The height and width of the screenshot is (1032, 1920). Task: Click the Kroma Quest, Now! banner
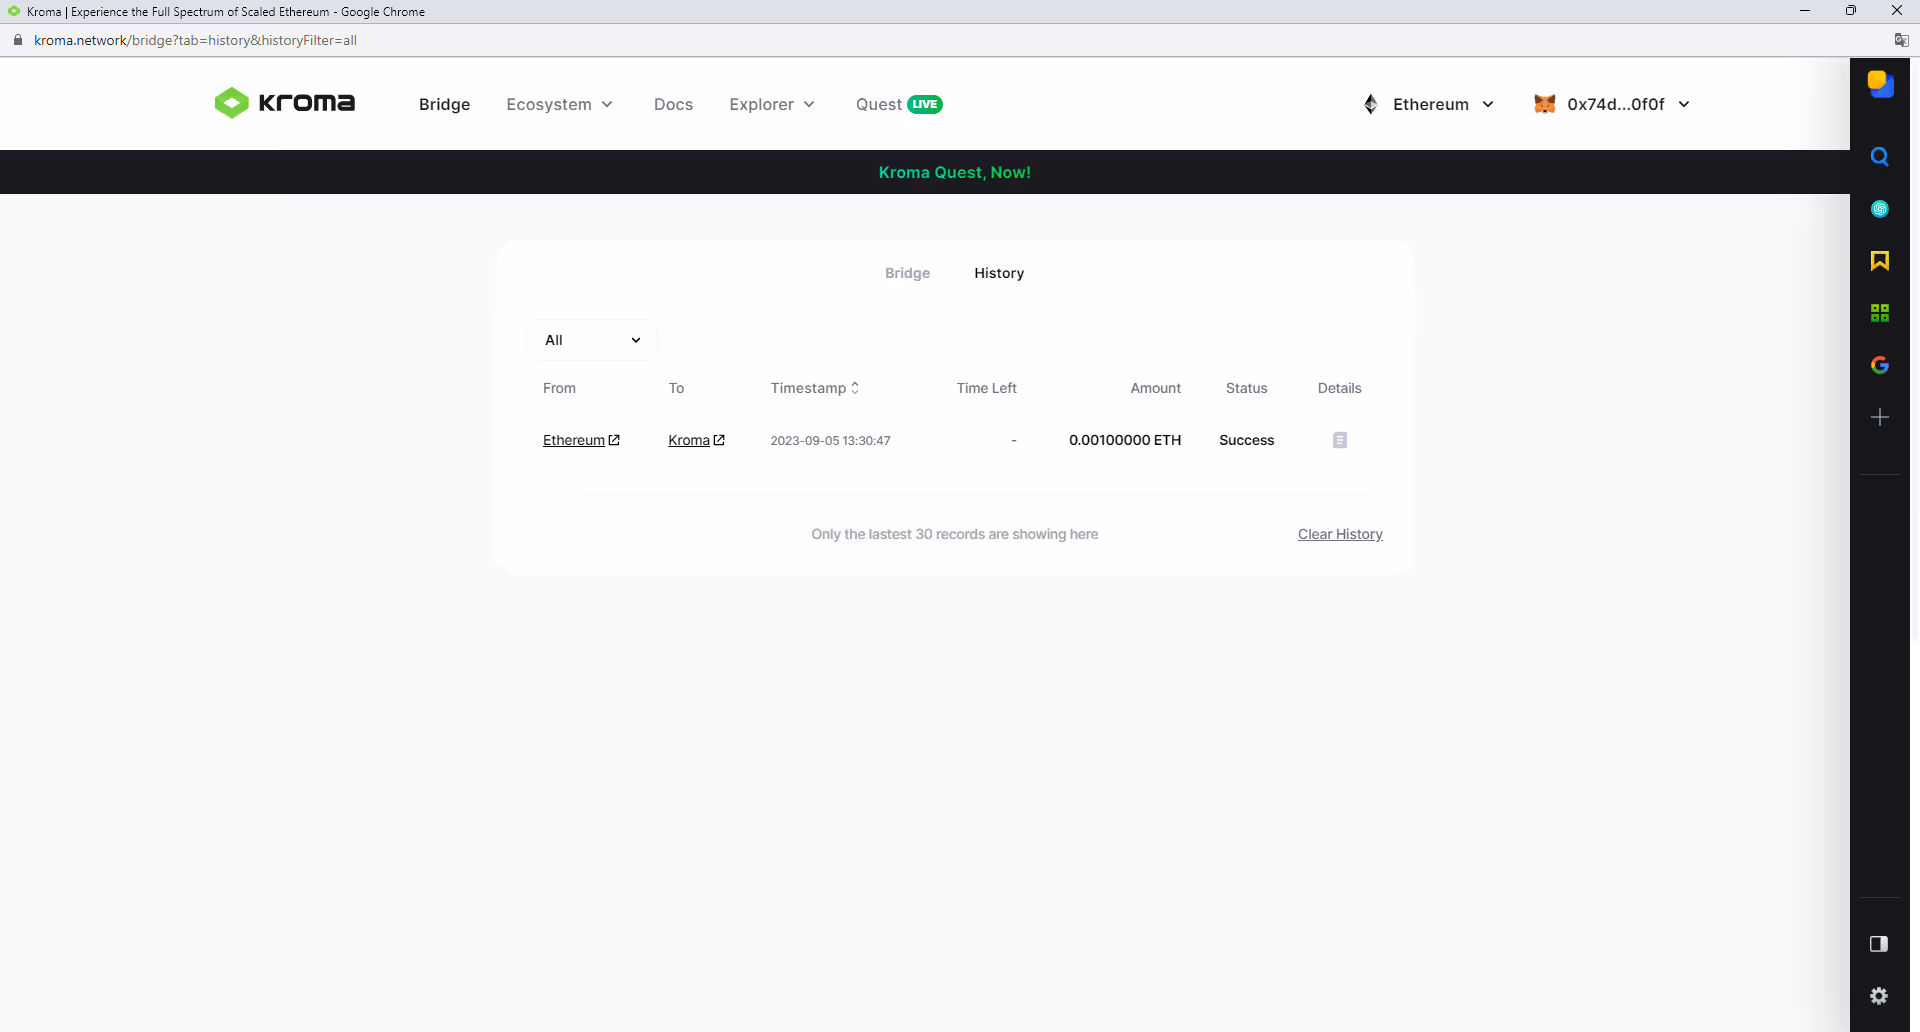954,172
